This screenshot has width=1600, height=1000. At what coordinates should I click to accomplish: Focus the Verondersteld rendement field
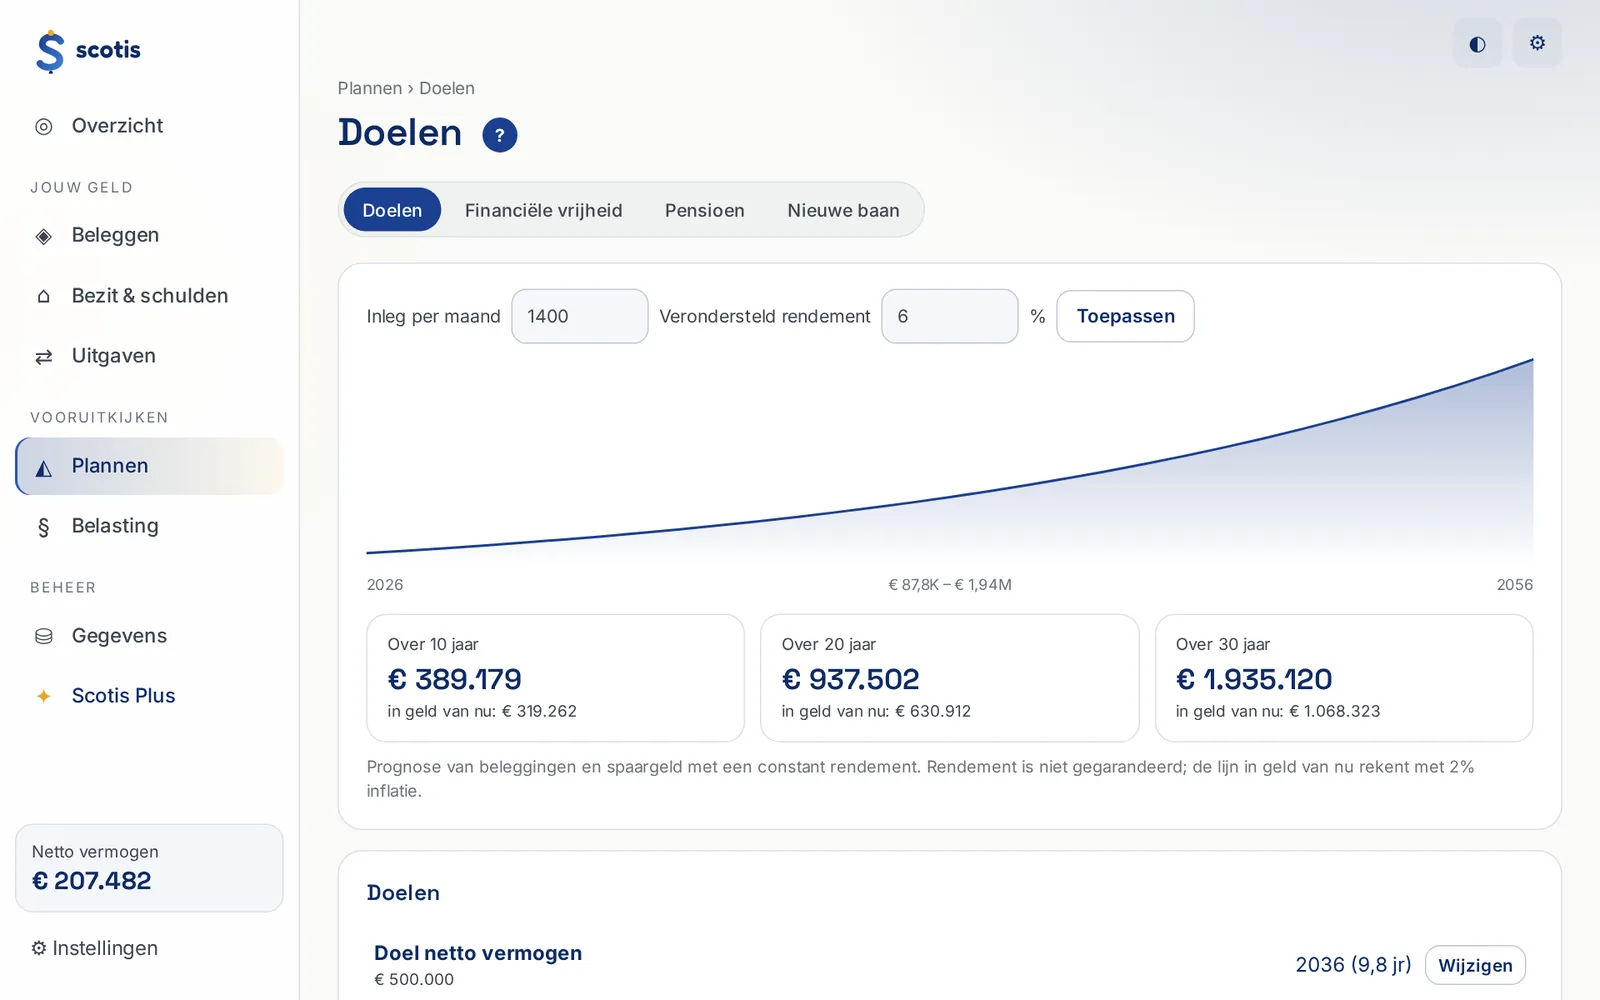(950, 316)
